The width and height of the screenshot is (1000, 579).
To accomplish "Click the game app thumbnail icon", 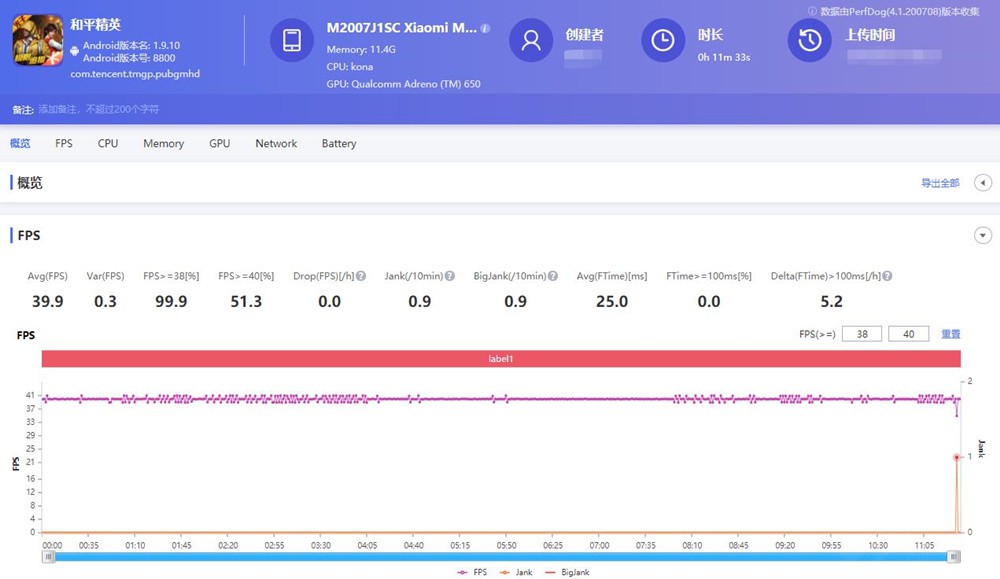I will (38, 40).
